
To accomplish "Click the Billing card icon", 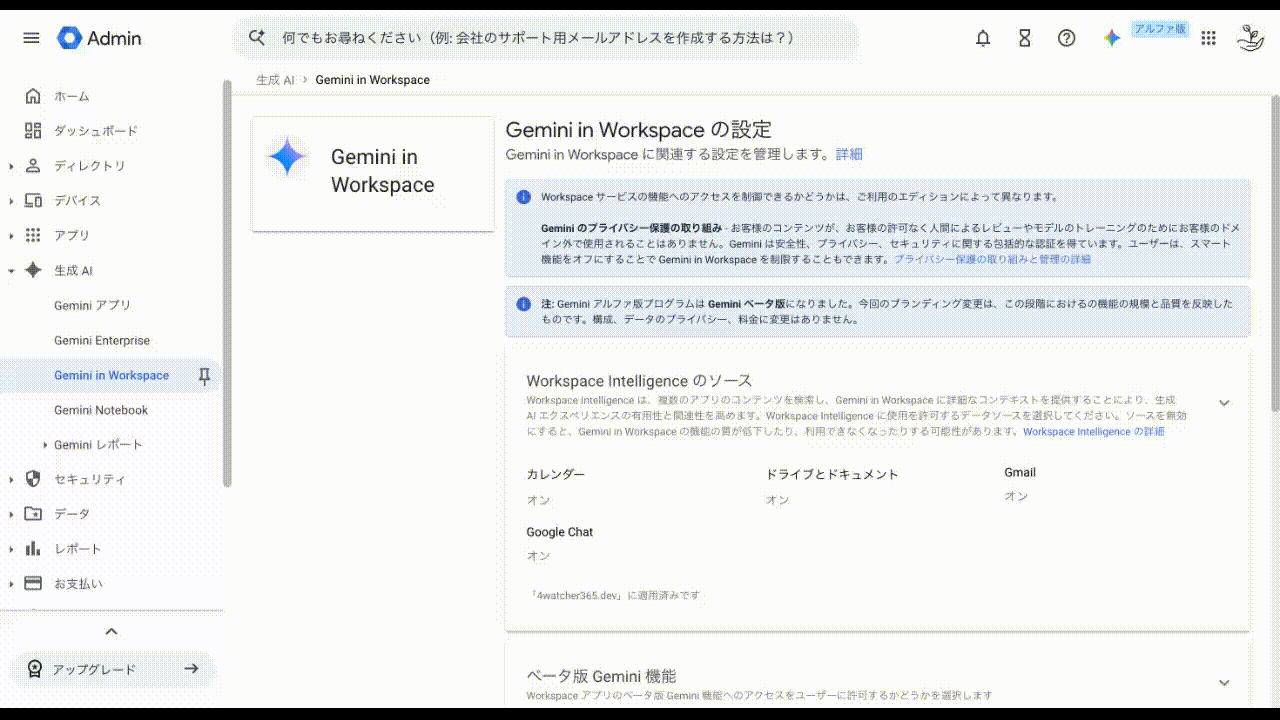I will (33, 583).
